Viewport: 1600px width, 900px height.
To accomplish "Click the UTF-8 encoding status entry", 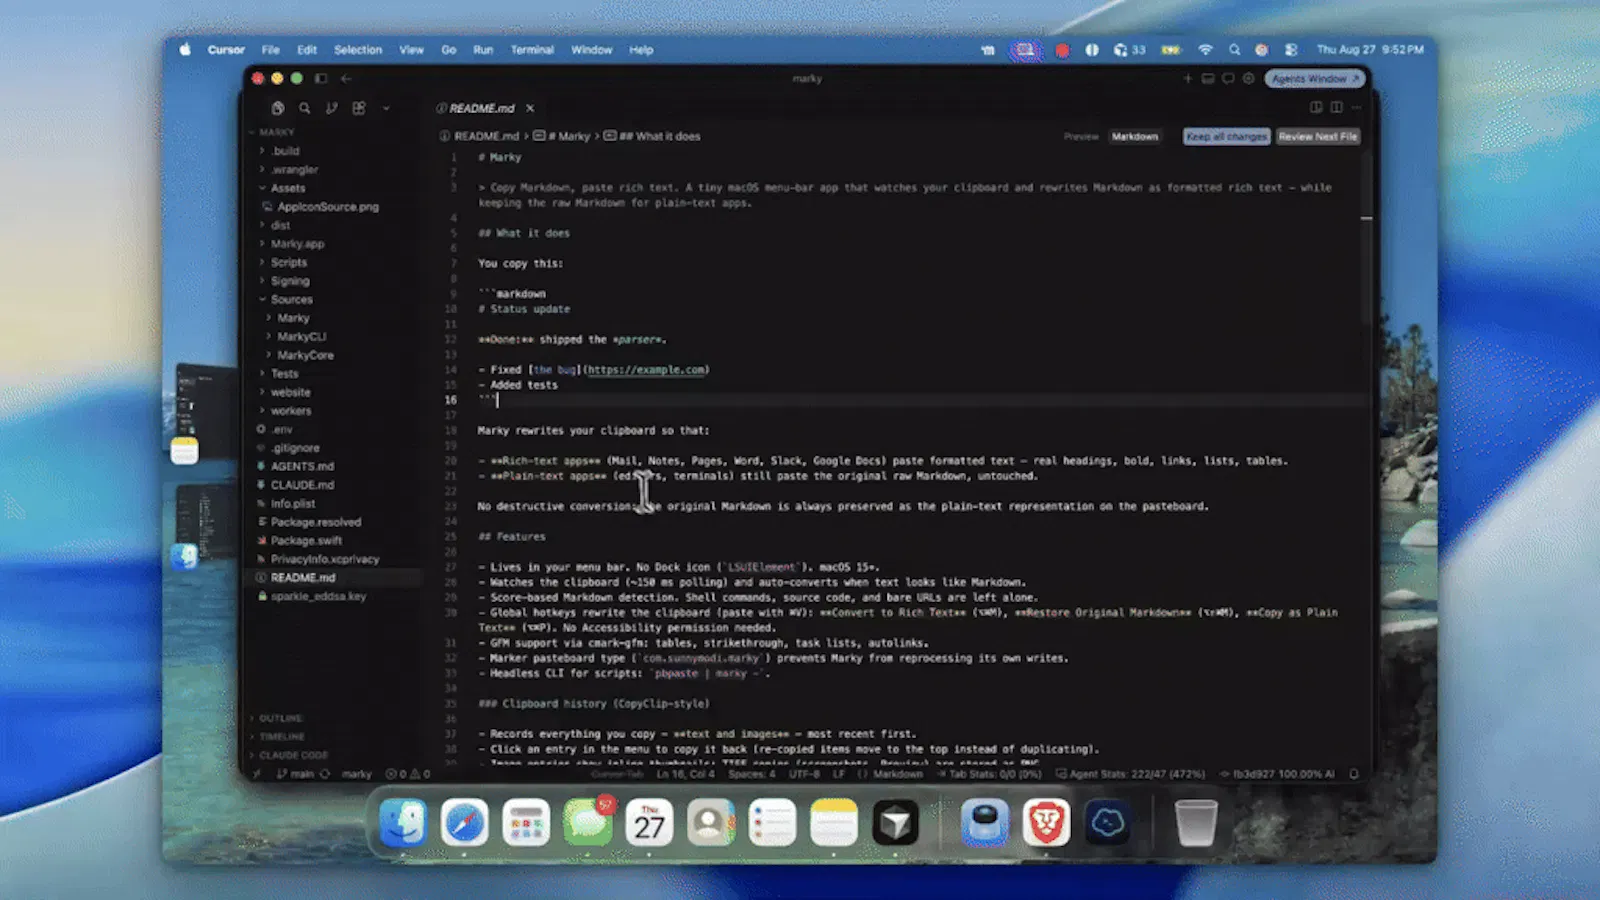I will click(804, 774).
